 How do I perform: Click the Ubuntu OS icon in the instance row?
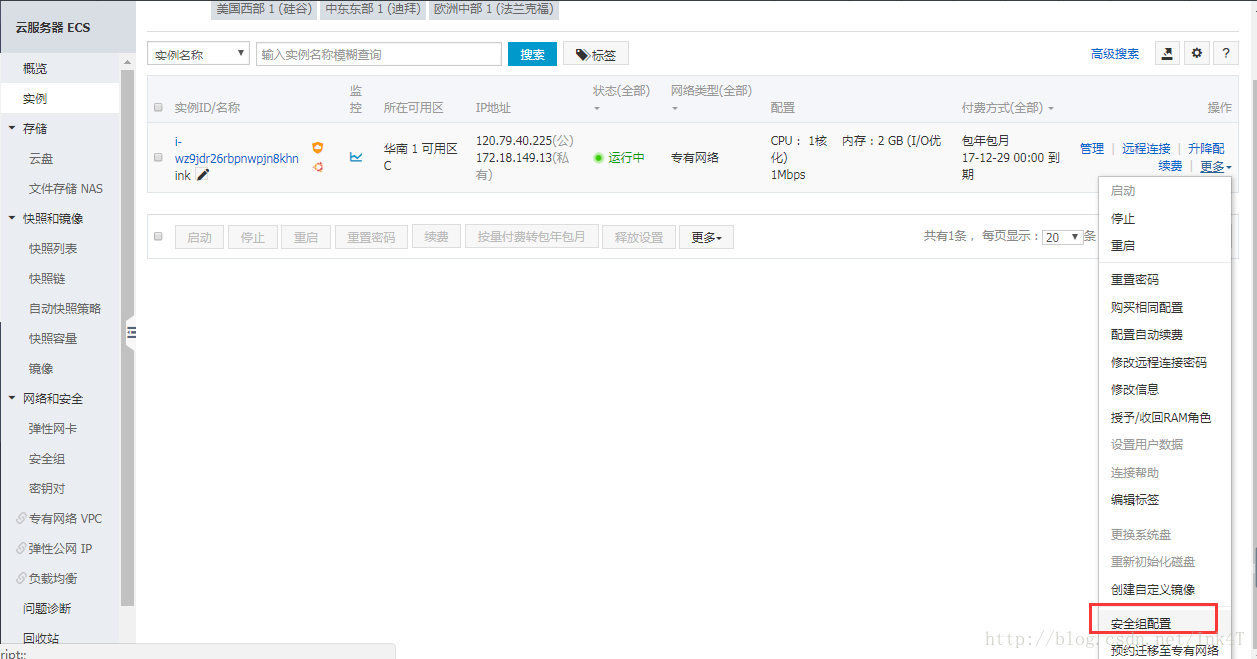click(x=318, y=167)
